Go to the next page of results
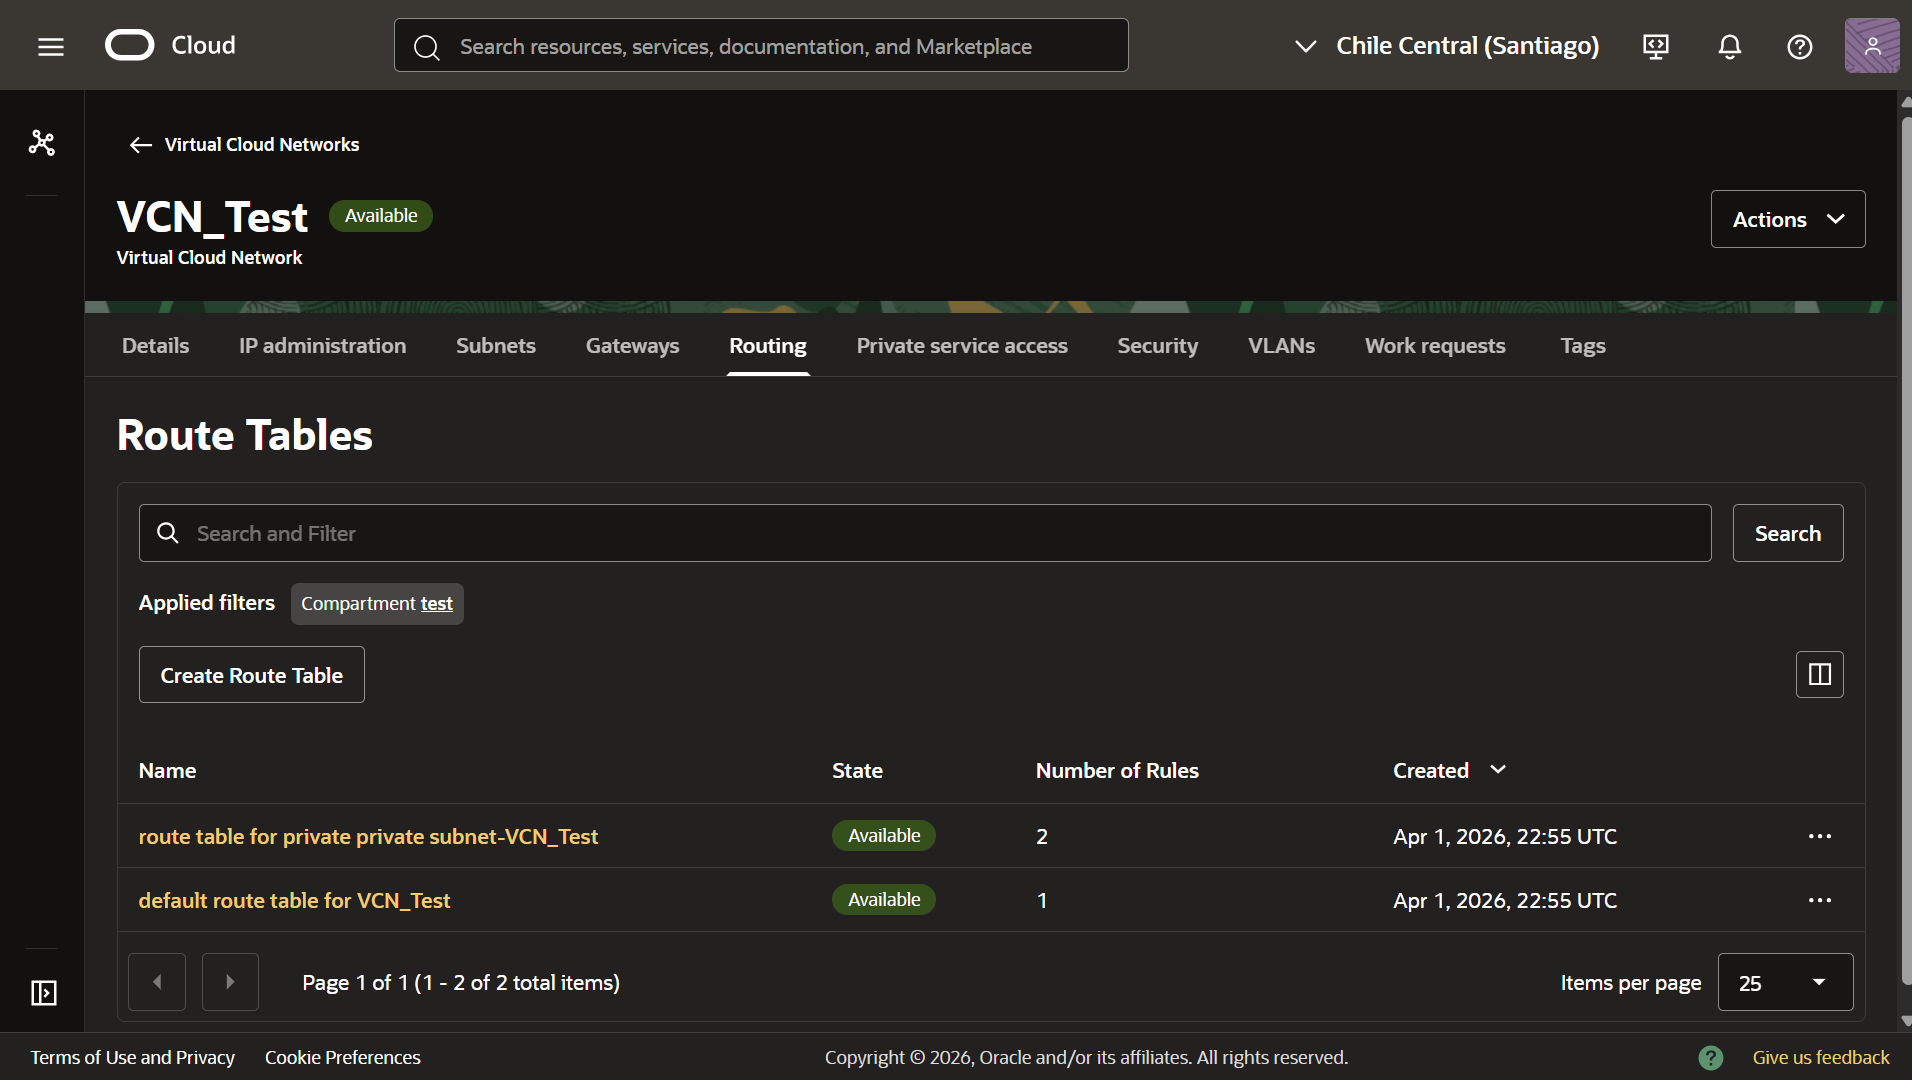Viewport: 1912px width, 1080px height. click(x=230, y=982)
